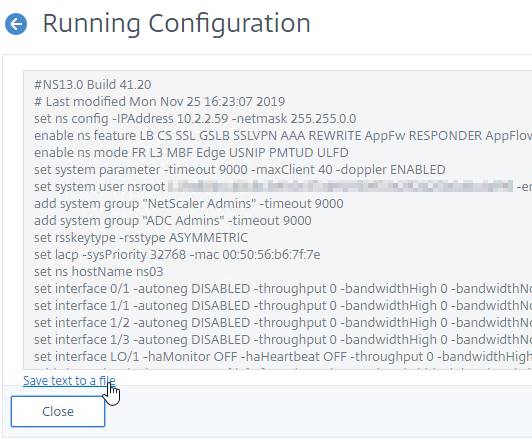Click the set lacp sysPriority line
This screenshot has width=532, height=438.
pyautogui.click(x=177, y=254)
